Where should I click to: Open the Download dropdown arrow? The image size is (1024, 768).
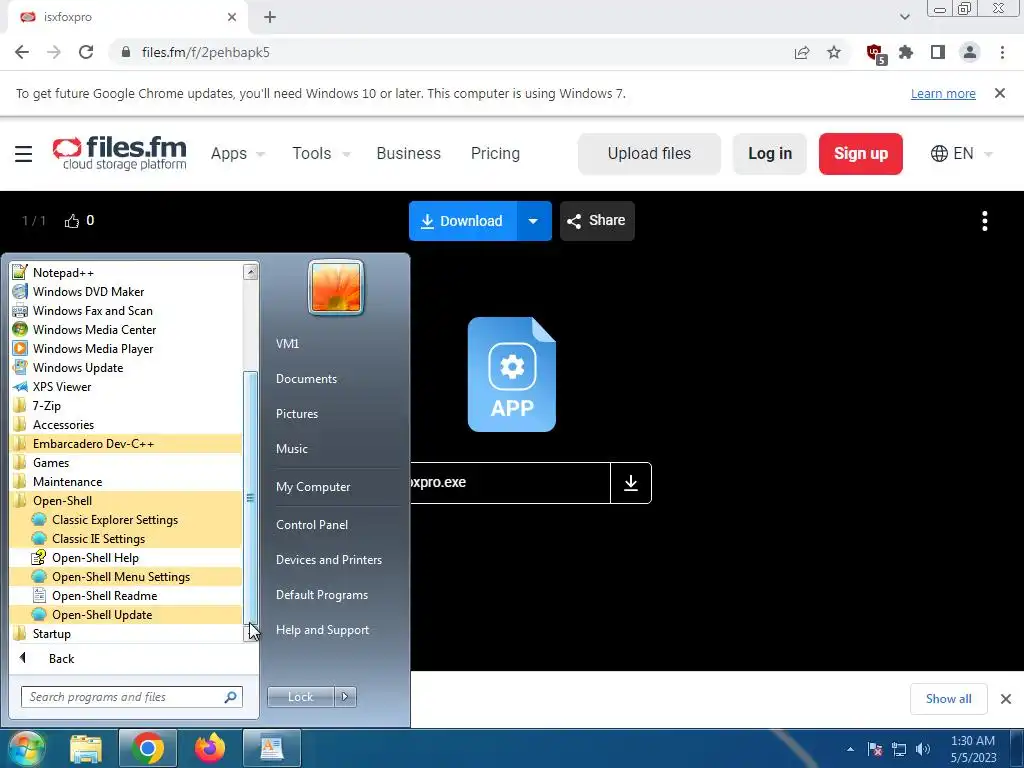click(534, 221)
